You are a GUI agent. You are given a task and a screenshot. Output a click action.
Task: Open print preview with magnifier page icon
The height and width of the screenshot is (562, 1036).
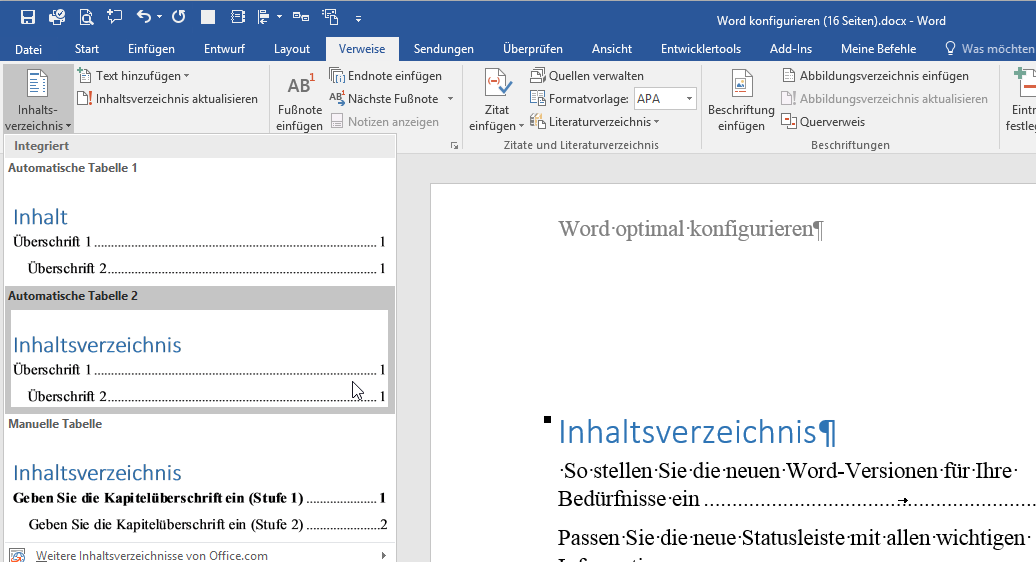pos(86,17)
